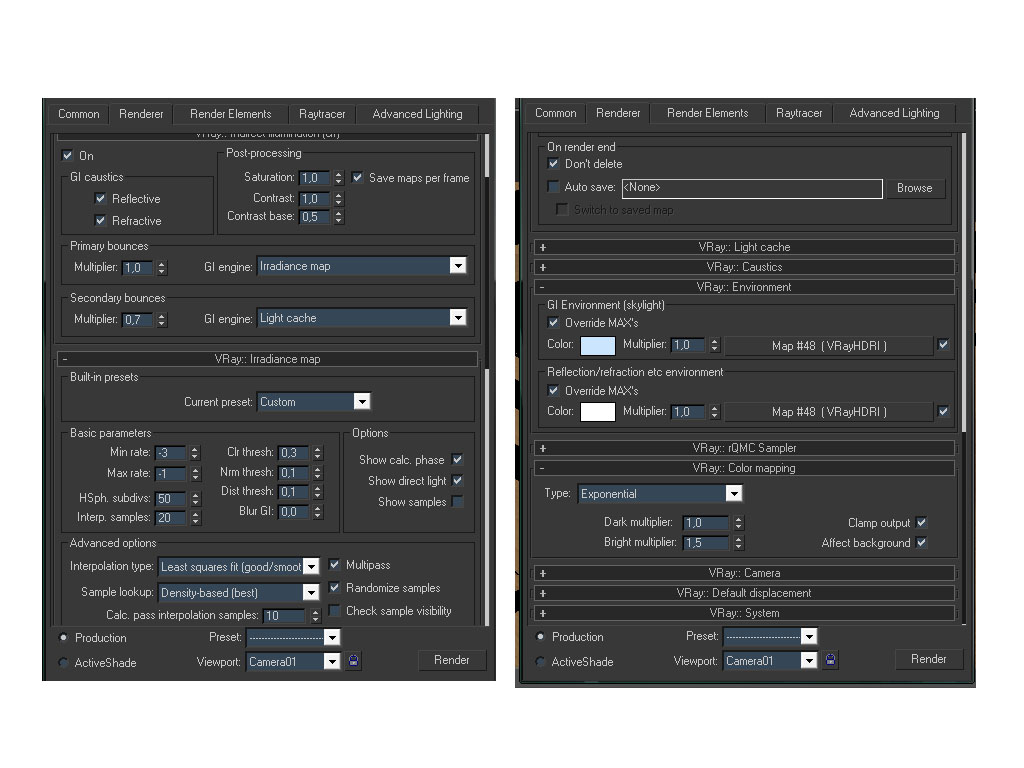Screen dimensions: 1024x768
Task: Open Reflection environment Map #48 VRayHDRI button
Action: (829, 411)
